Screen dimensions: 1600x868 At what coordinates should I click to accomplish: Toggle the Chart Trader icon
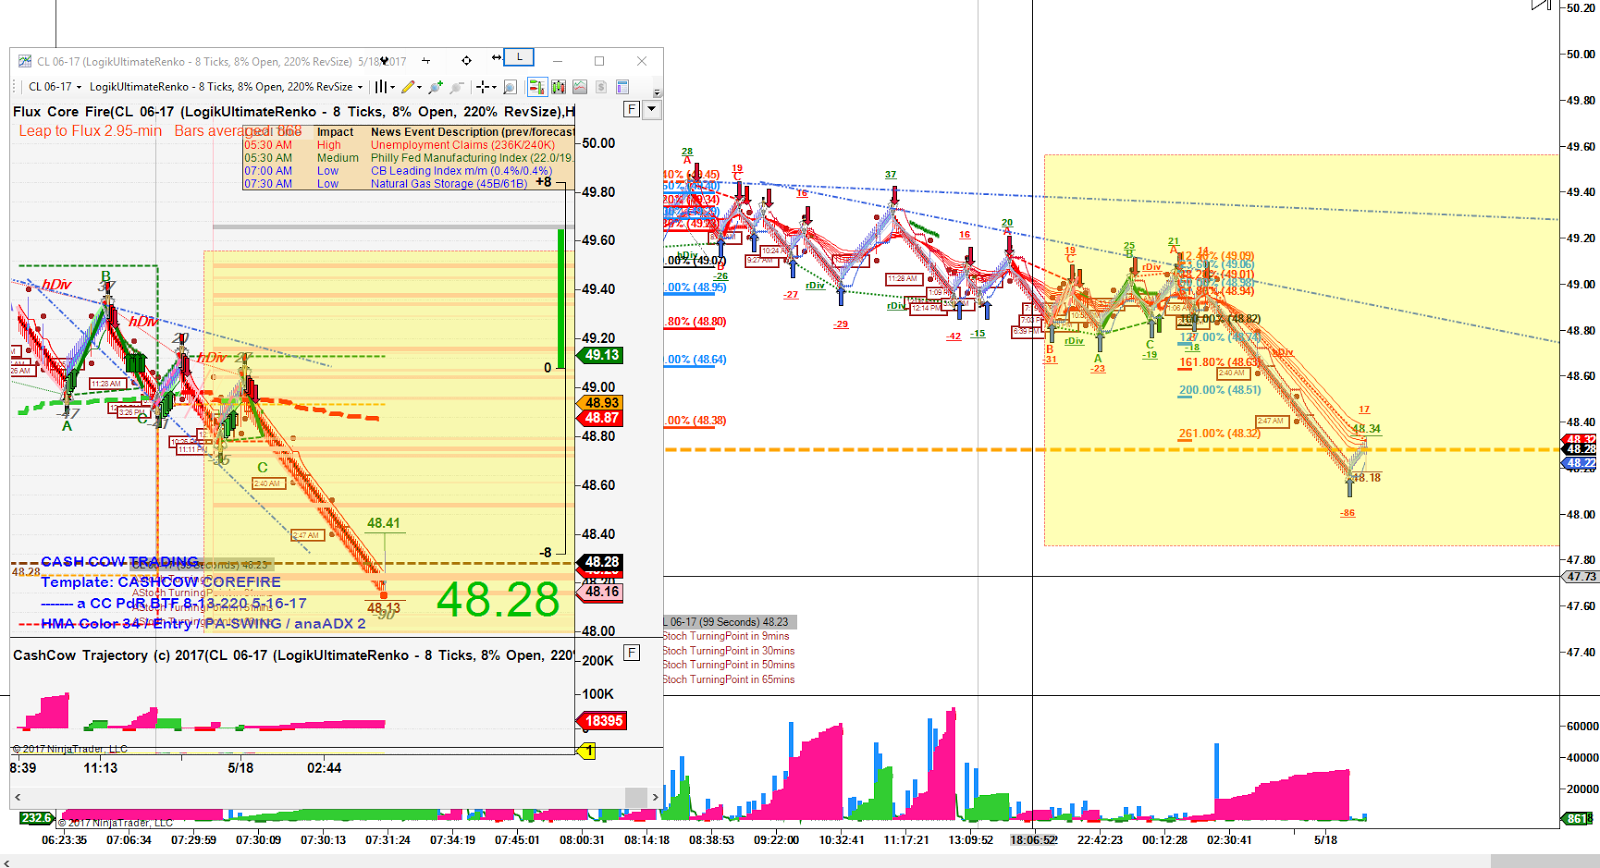pos(537,87)
